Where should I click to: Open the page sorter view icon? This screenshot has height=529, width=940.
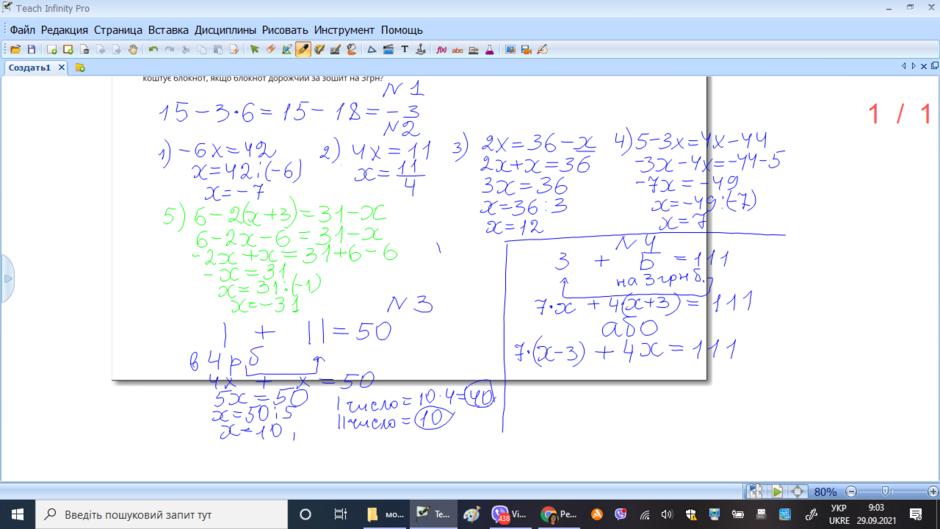pyautogui.click(x=755, y=491)
